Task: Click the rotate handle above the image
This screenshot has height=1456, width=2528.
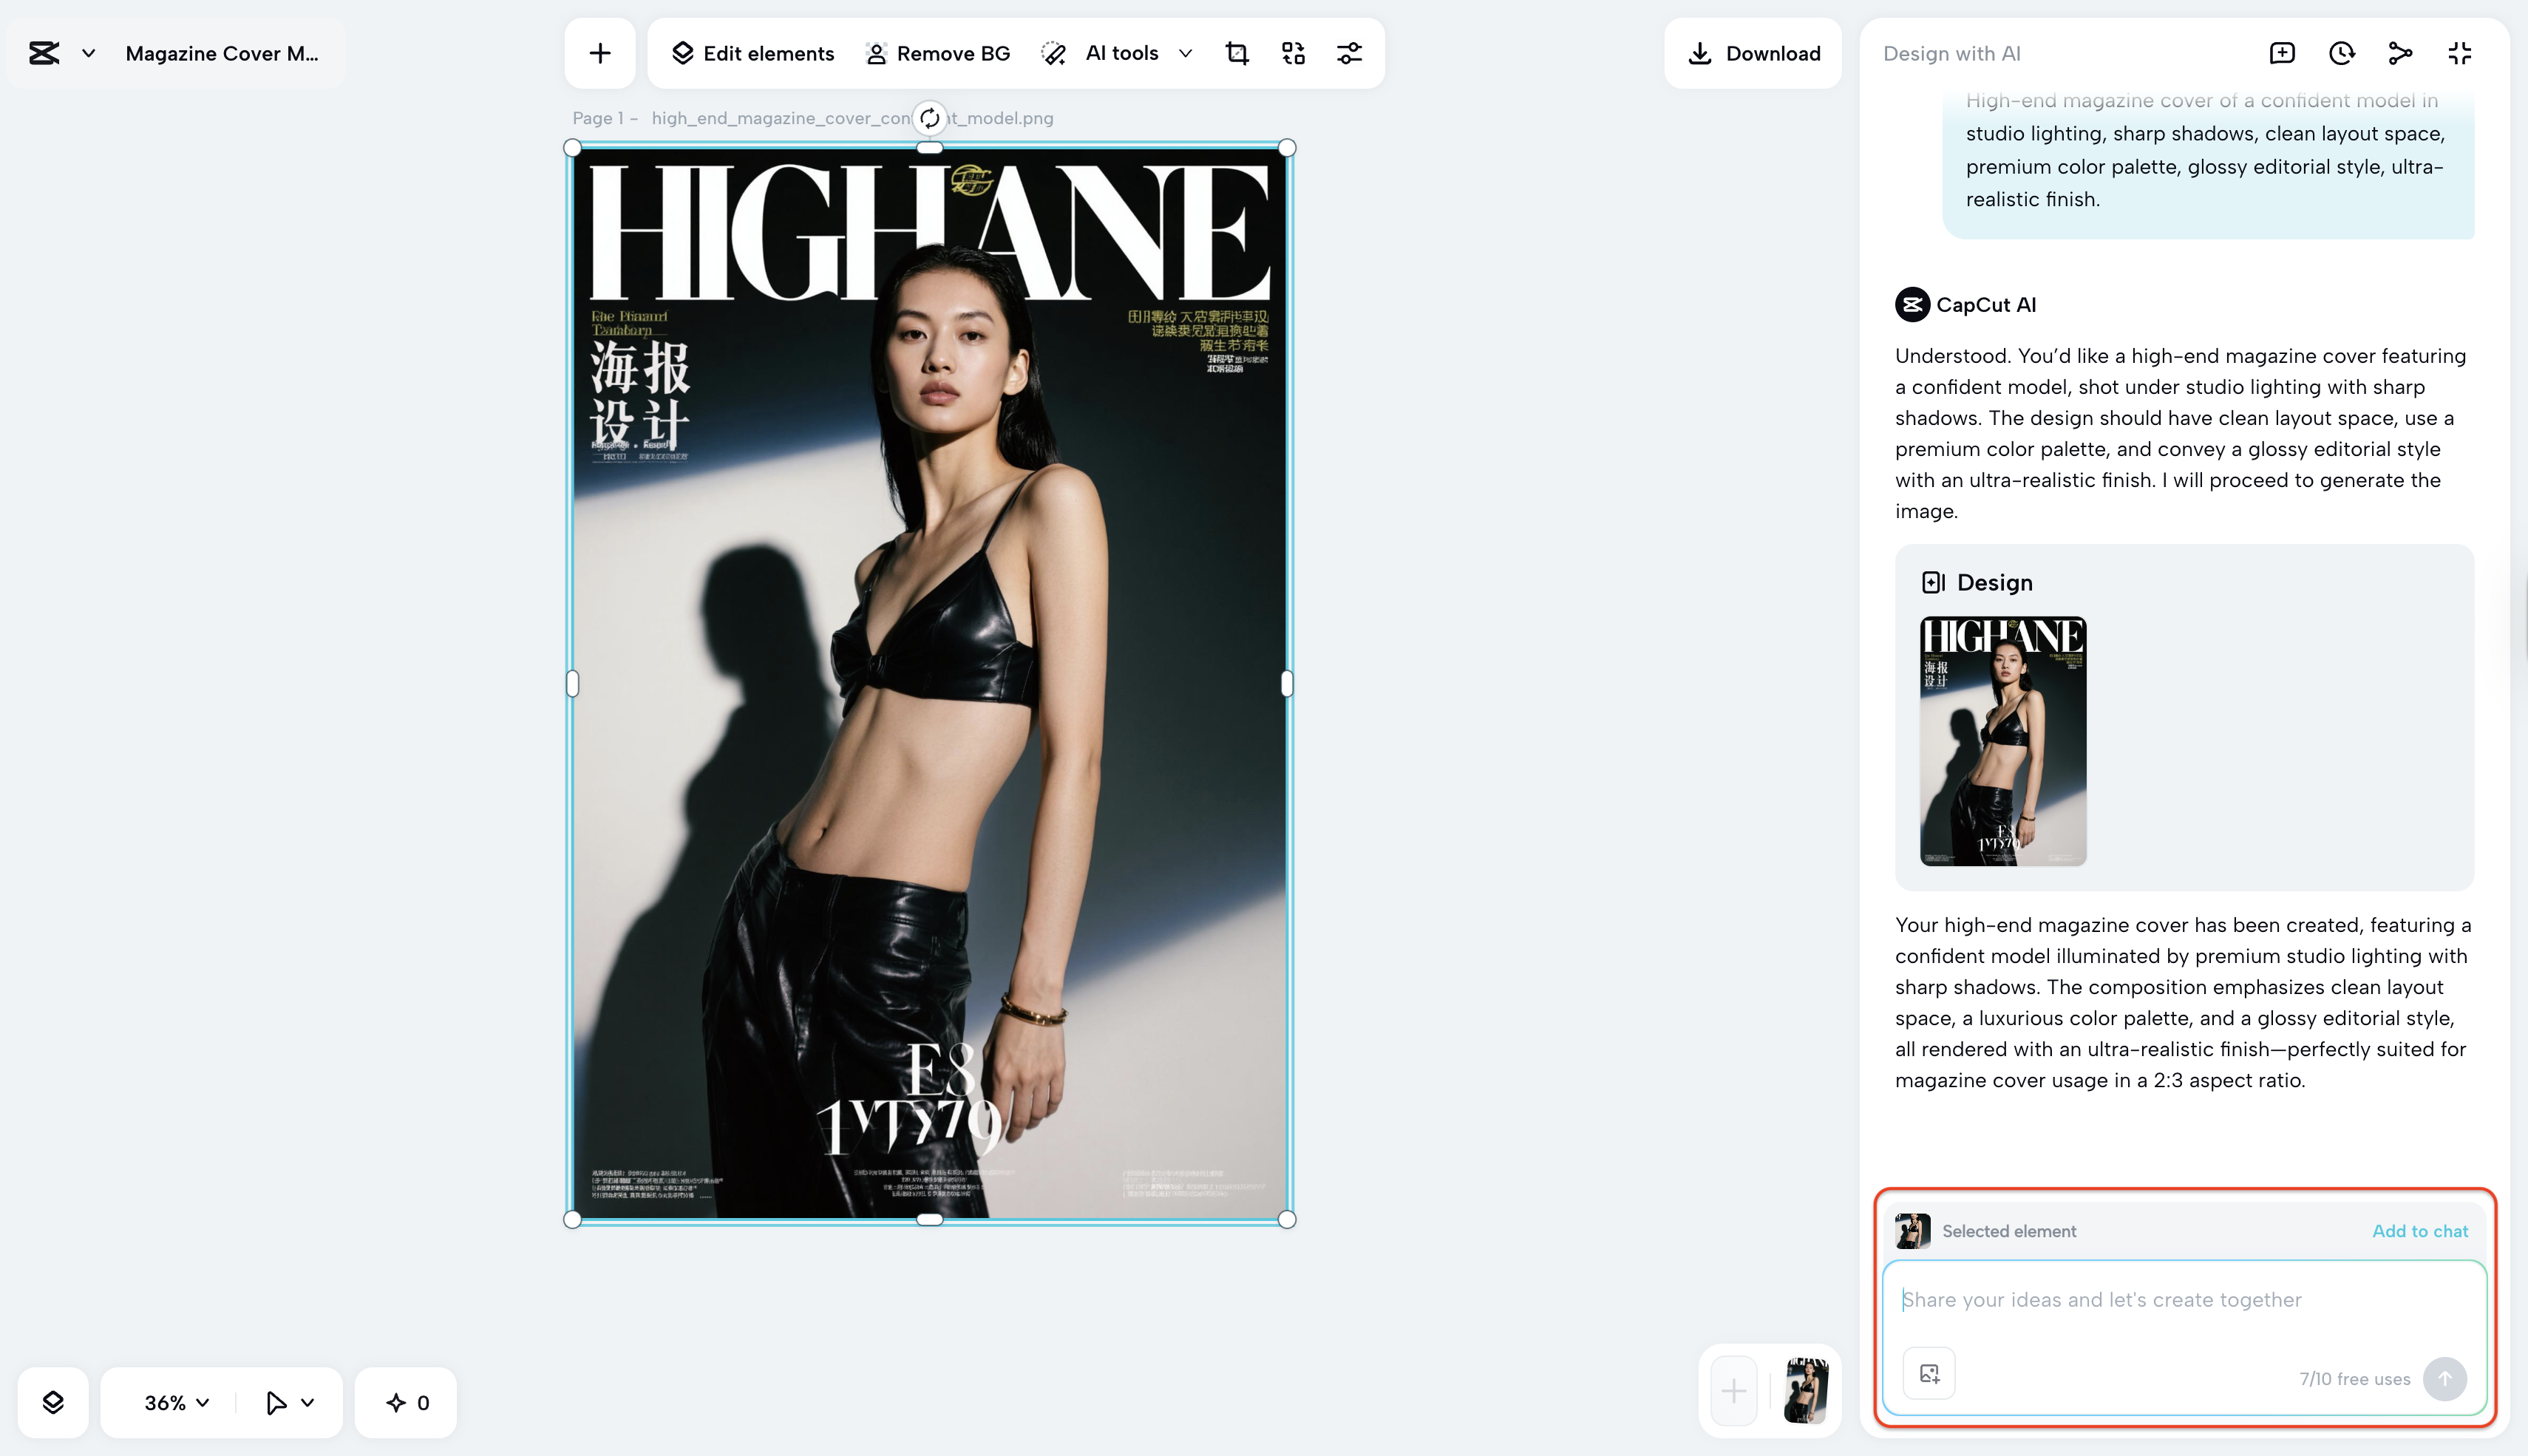Action: click(929, 118)
